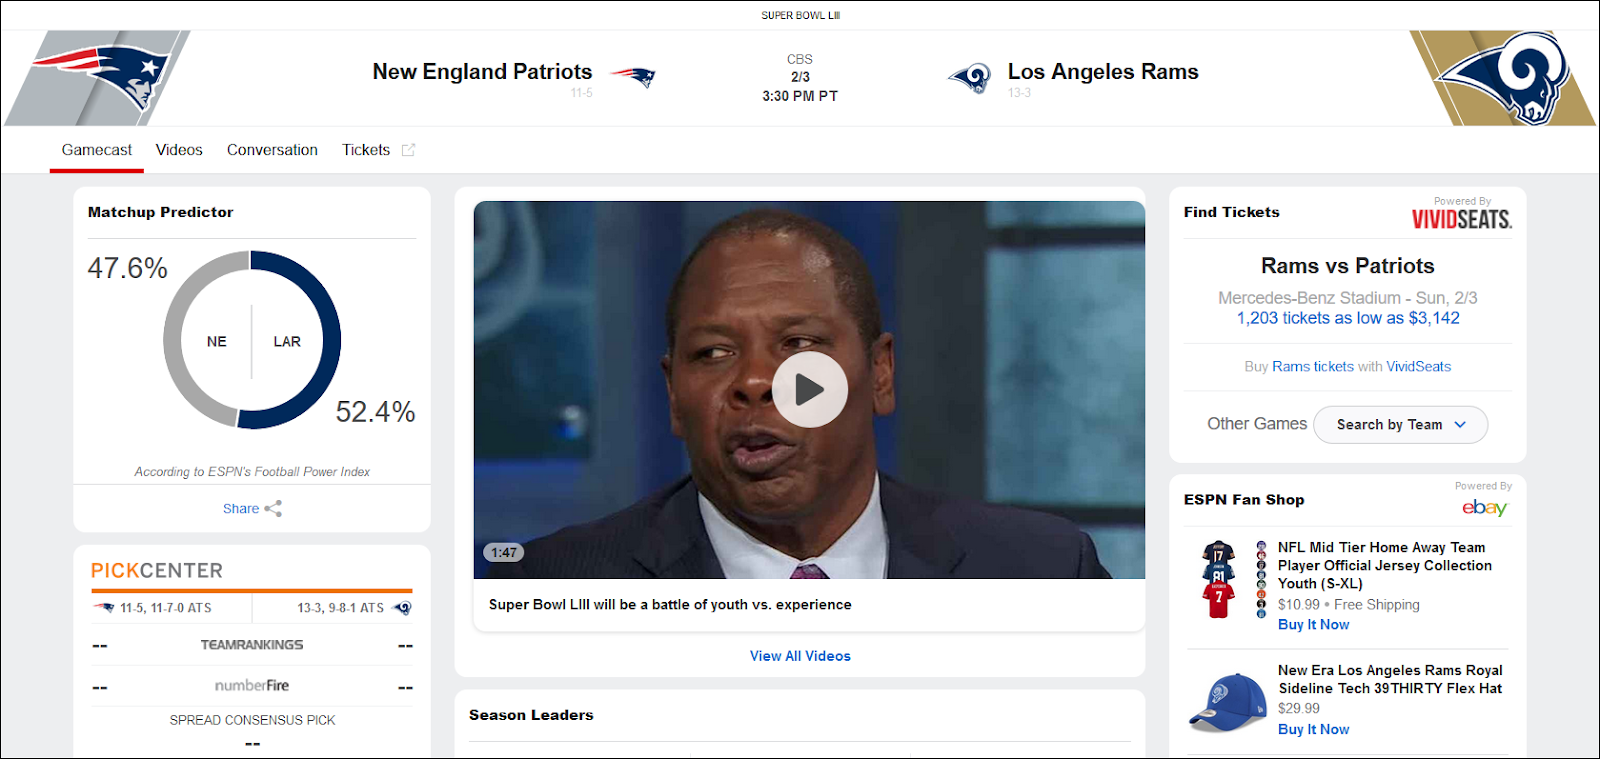Click Rams tickets link with VividSeats
Screen dimensions: 1600x759
pyautogui.click(x=1313, y=367)
